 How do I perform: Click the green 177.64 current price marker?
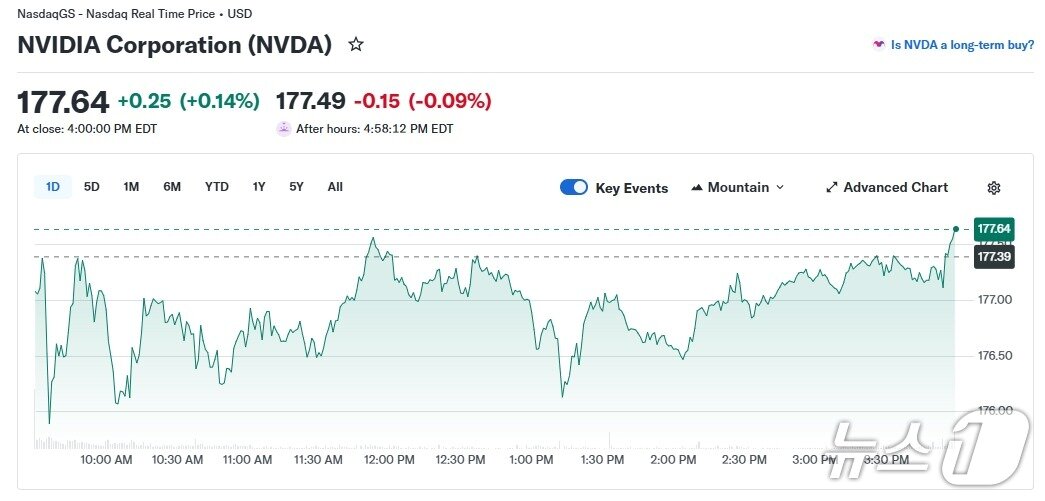tap(994, 229)
